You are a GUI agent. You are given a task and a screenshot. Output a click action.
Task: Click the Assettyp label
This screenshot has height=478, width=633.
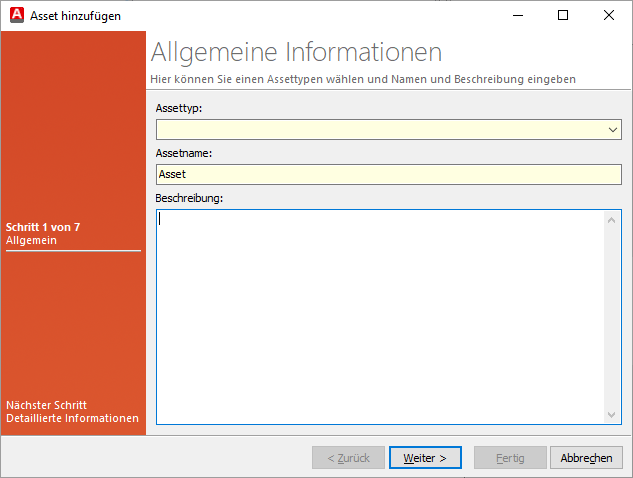[180, 106]
